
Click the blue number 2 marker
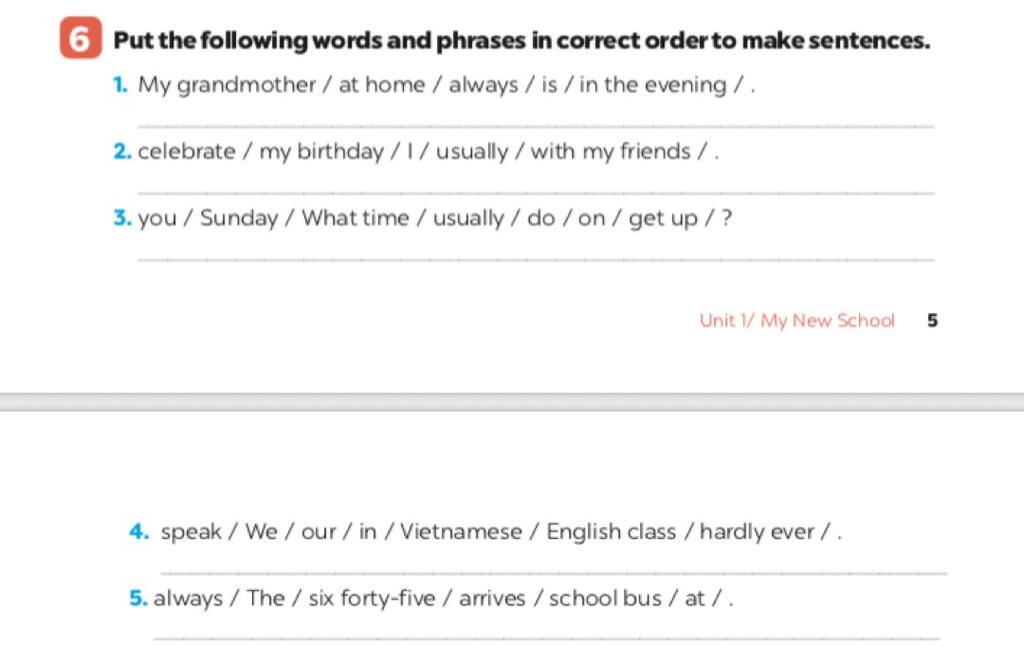pos(123,152)
